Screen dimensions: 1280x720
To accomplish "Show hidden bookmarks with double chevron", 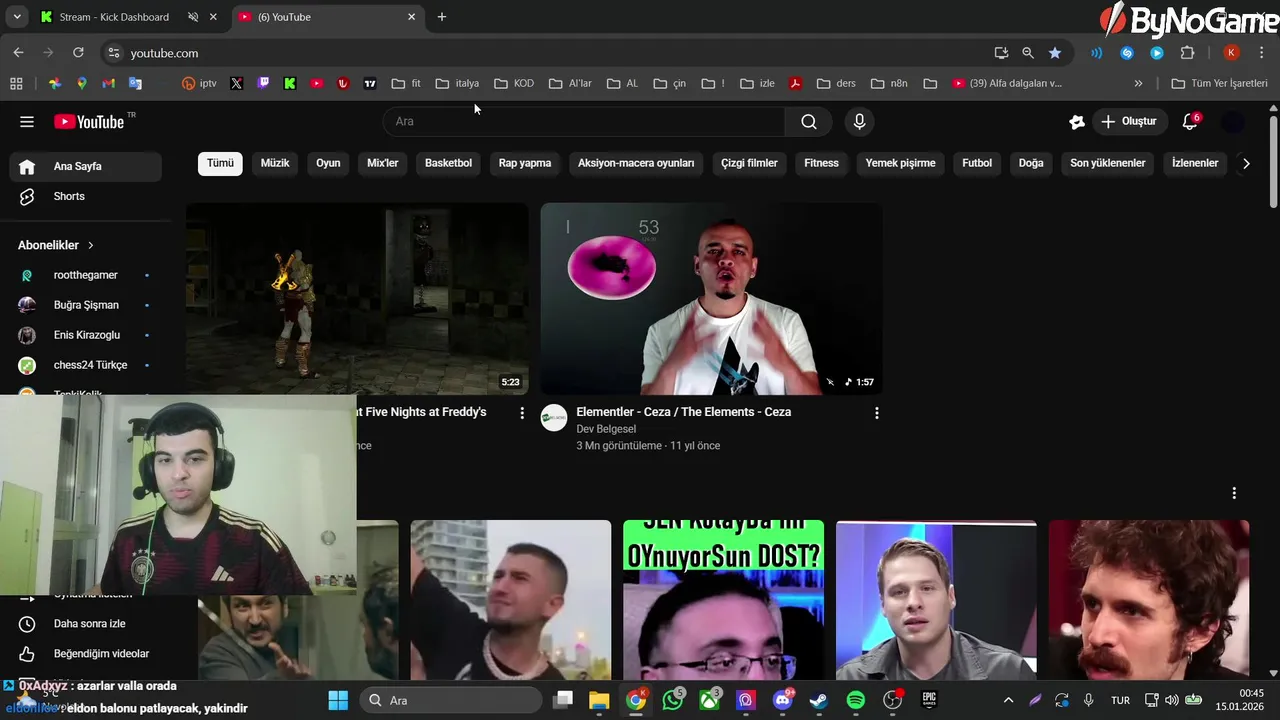I will [x=1138, y=84].
